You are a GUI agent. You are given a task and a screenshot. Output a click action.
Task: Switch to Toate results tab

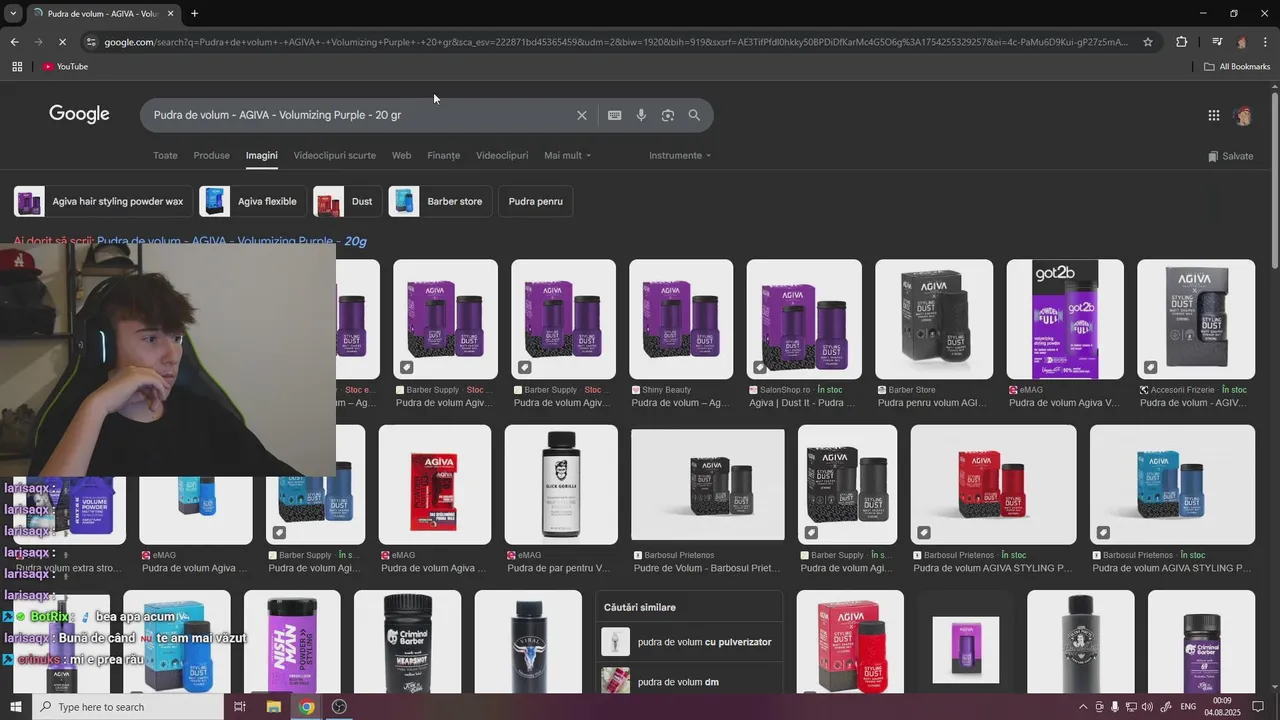click(165, 156)
